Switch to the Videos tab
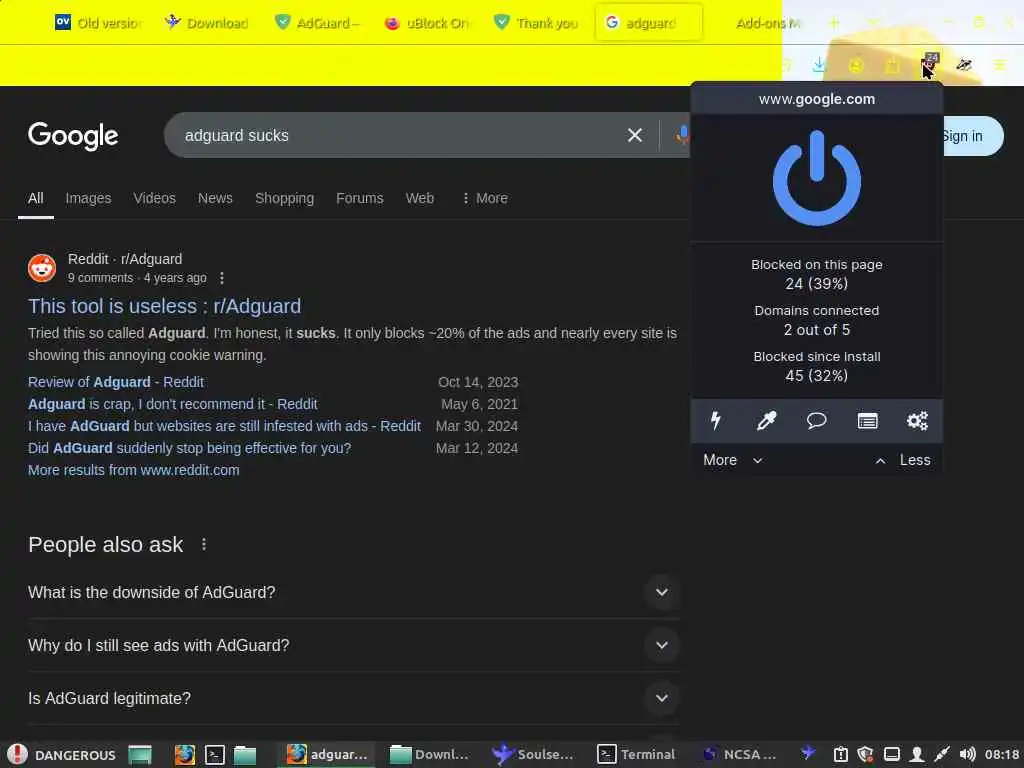Viewport: 1024px width, 768px height. coord(155,198)
